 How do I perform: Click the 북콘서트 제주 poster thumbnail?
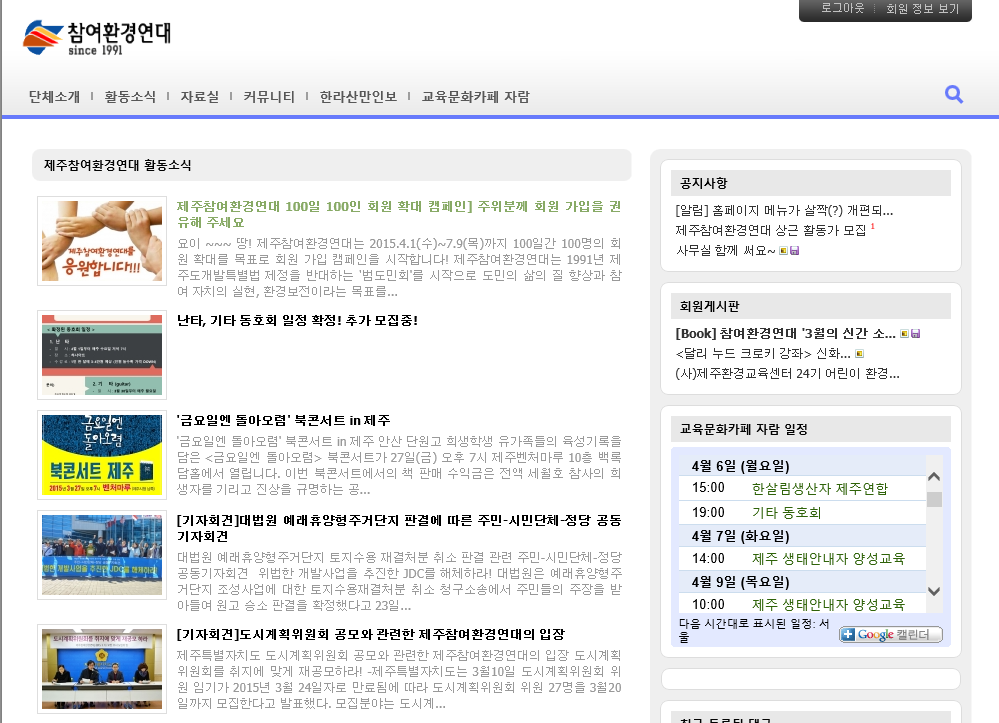click(102, 455)
